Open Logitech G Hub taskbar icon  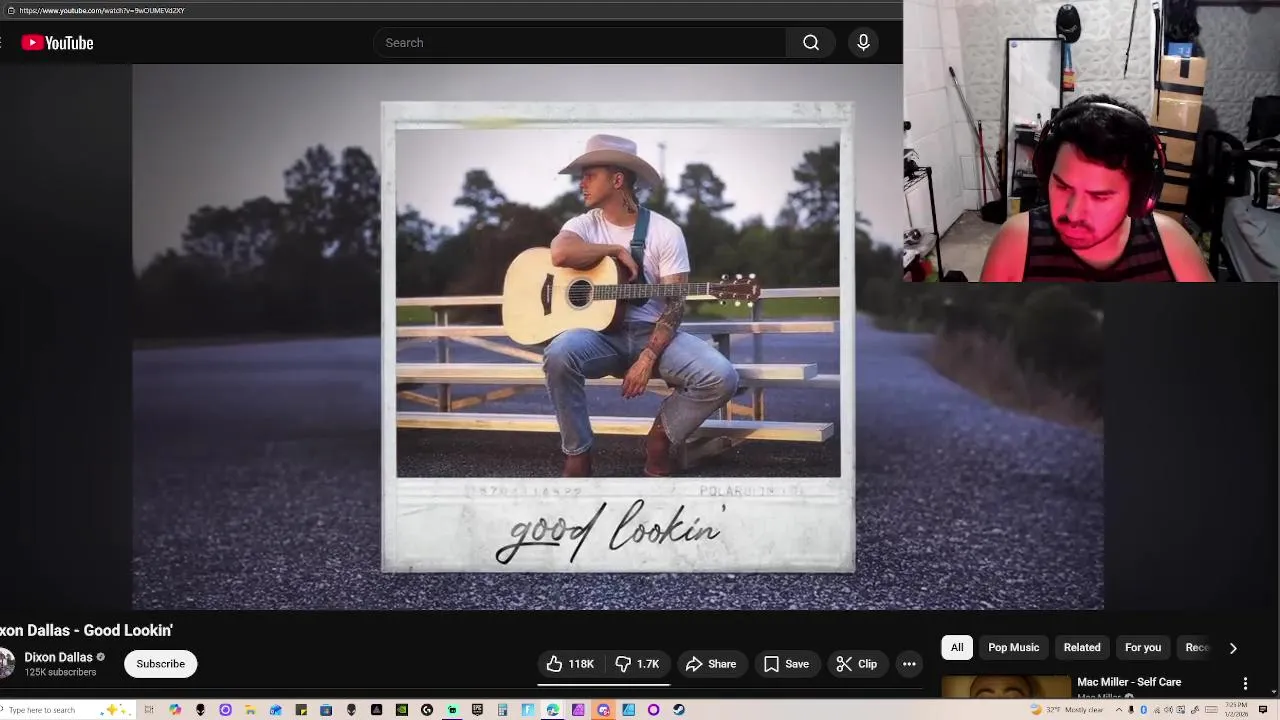427,710
